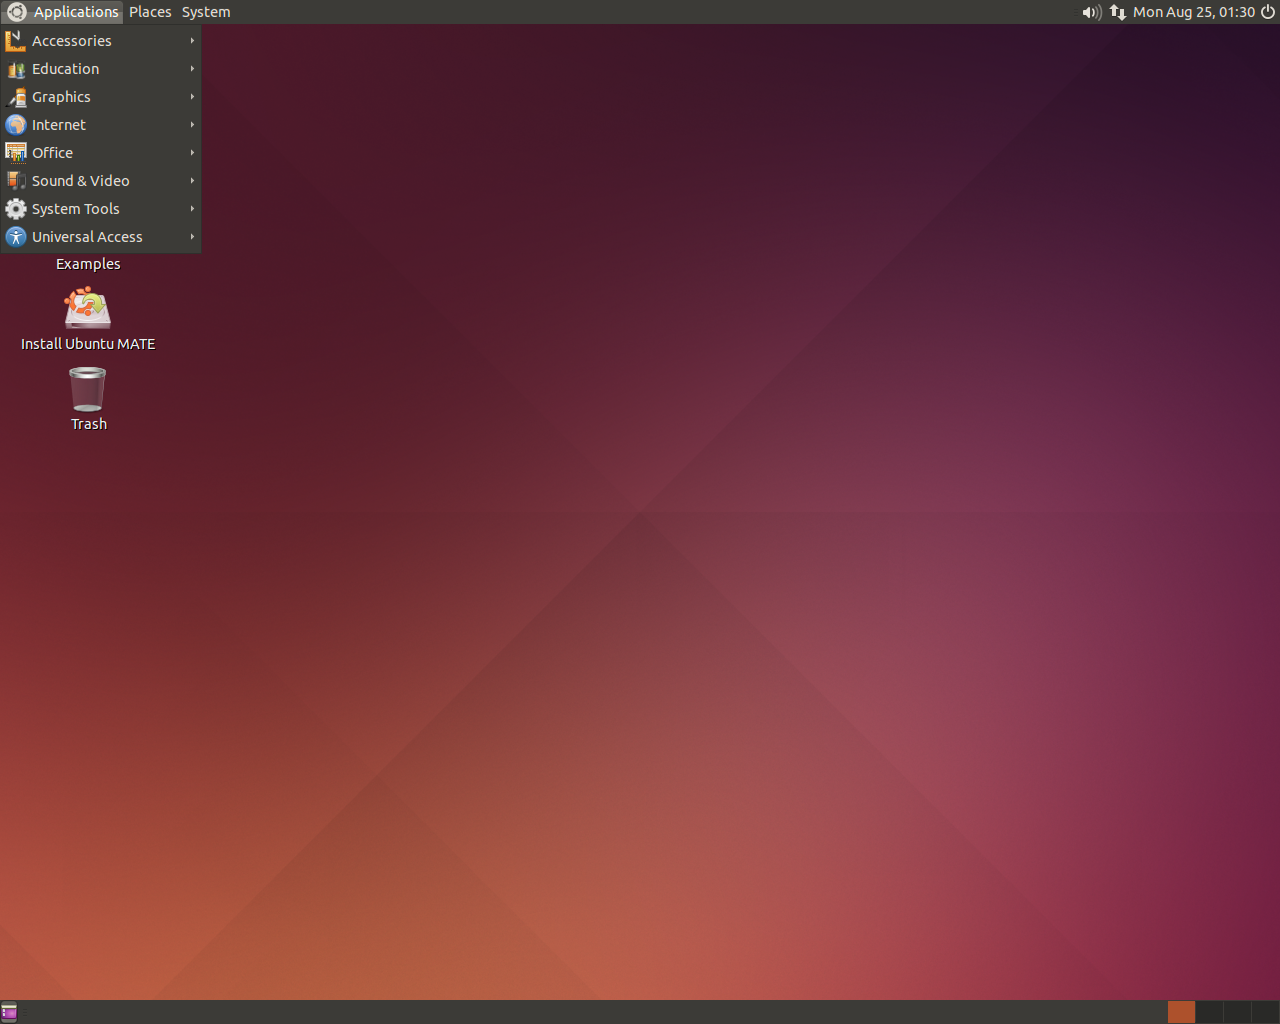The image size is (1280, 1024).
Task: Open the Sound & Video category
Action: click(x=101, y=181)
